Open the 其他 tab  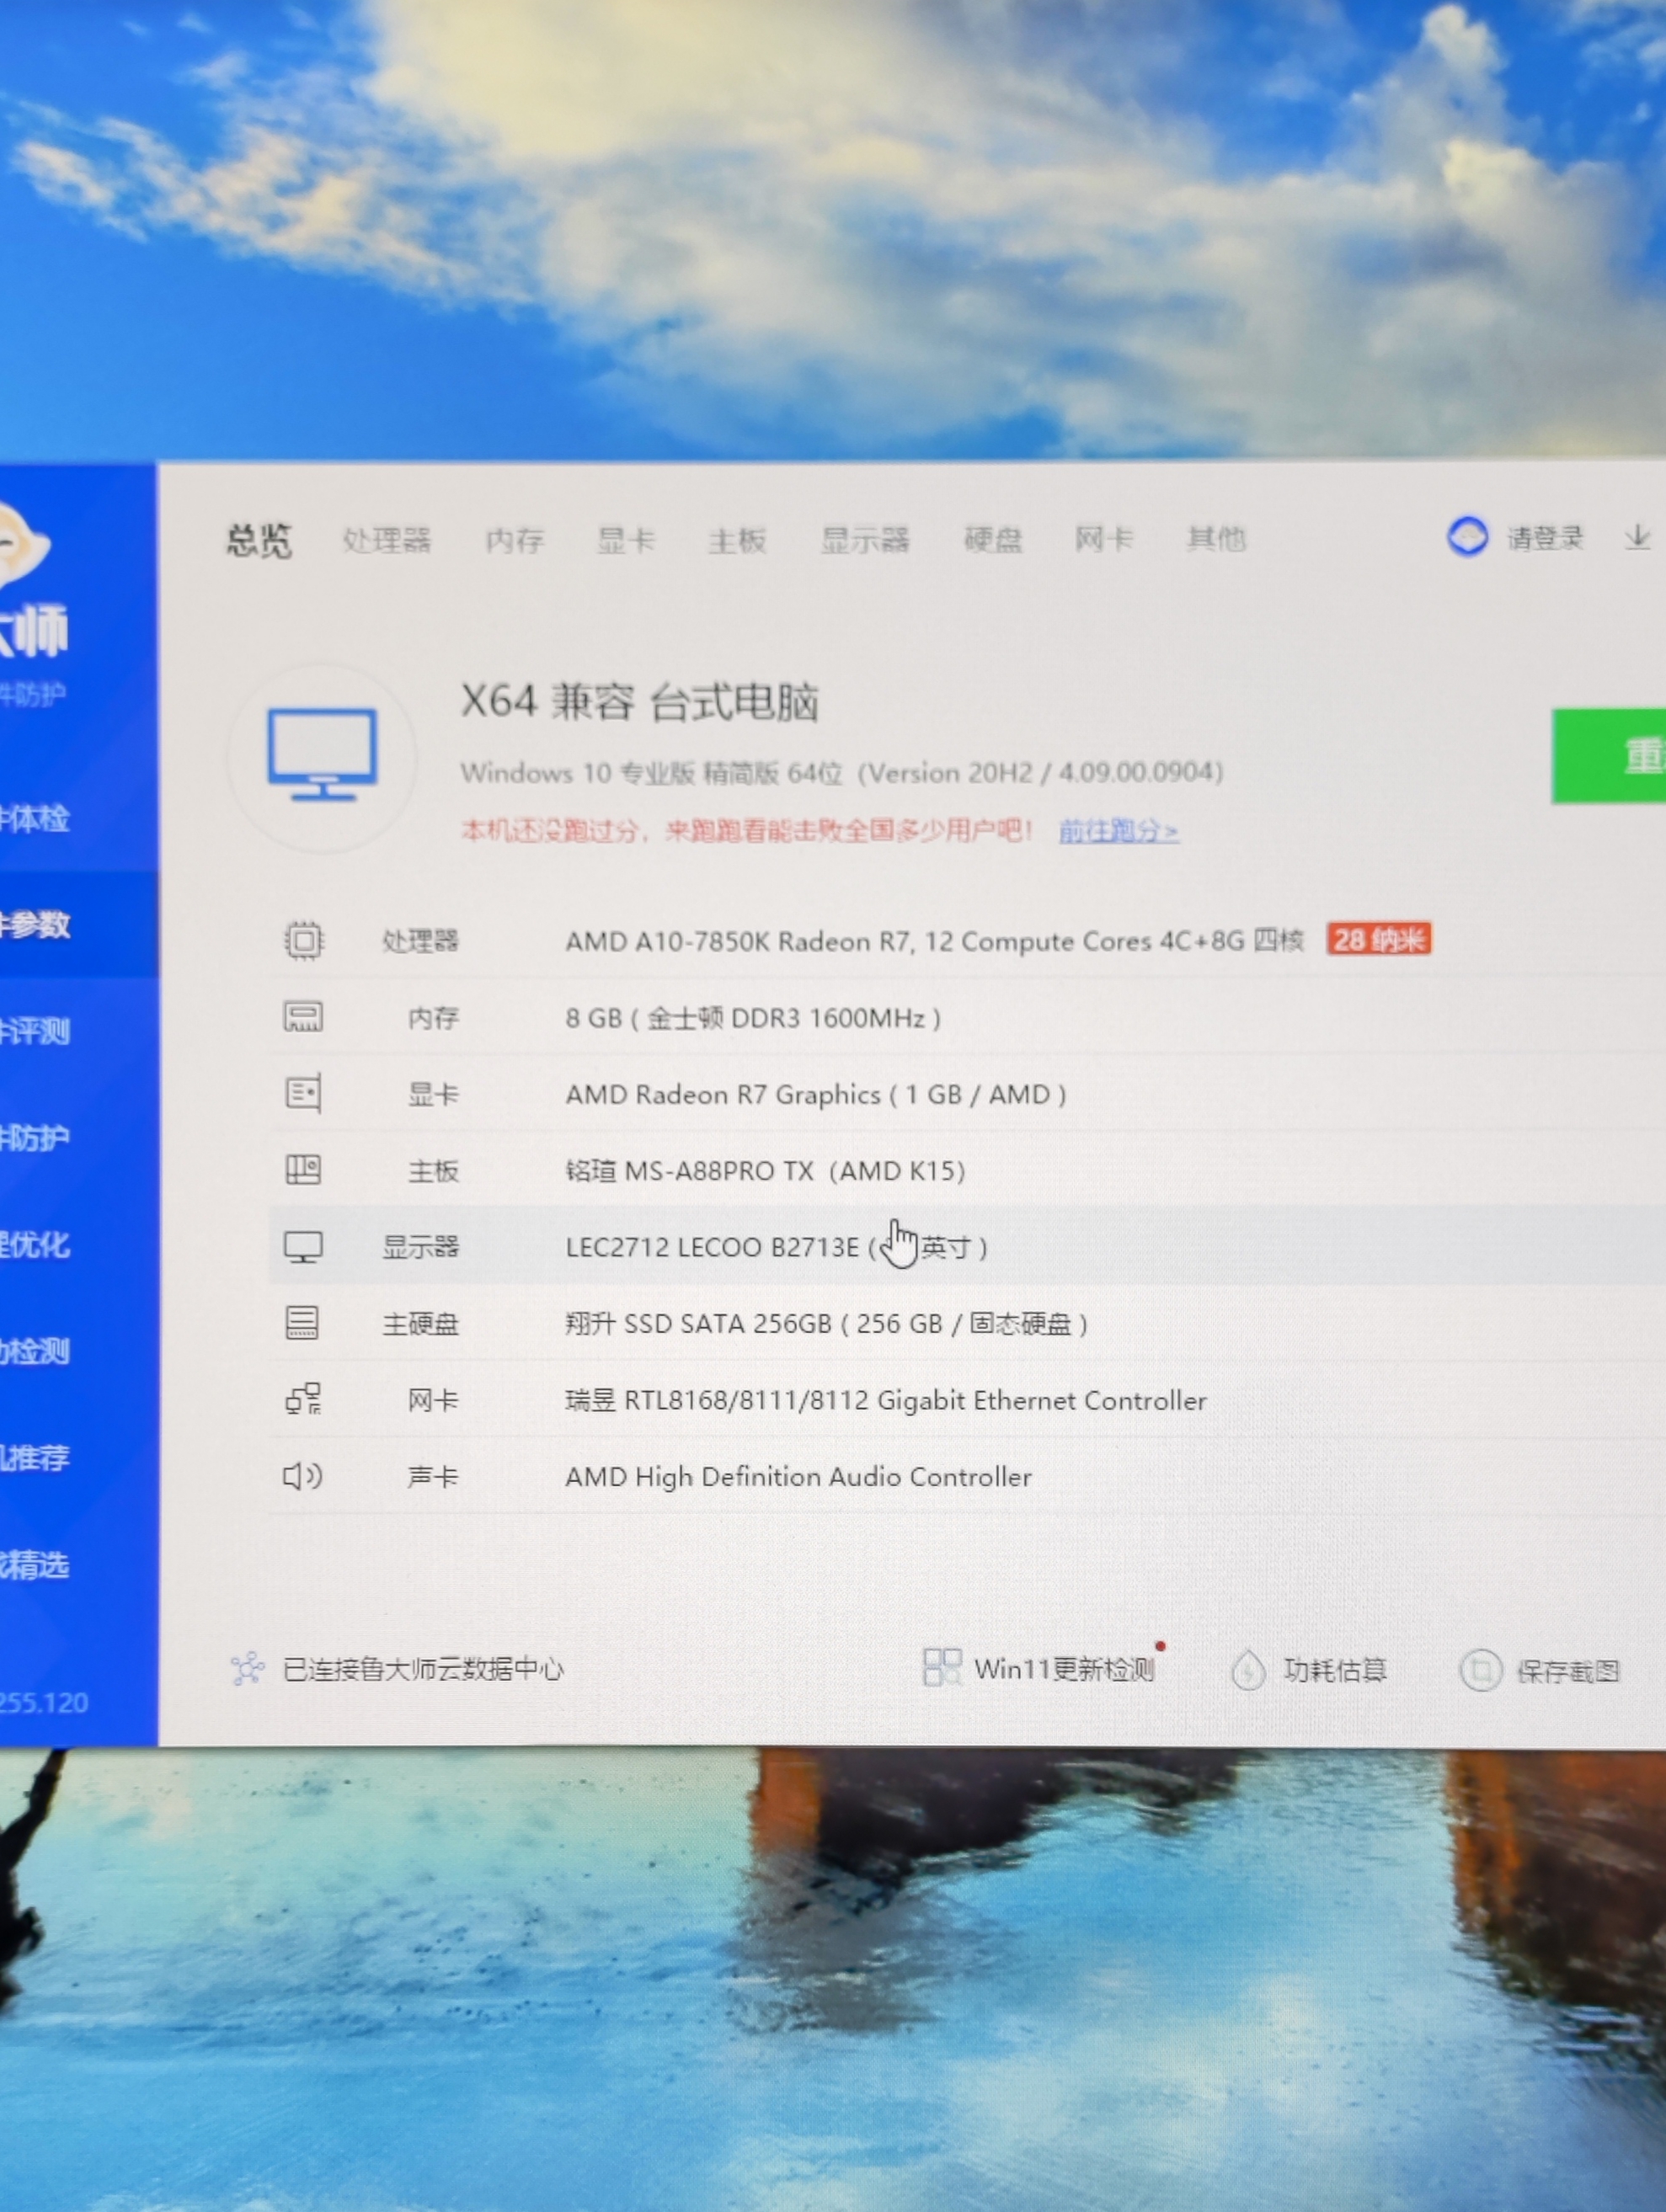[1216, 540]
